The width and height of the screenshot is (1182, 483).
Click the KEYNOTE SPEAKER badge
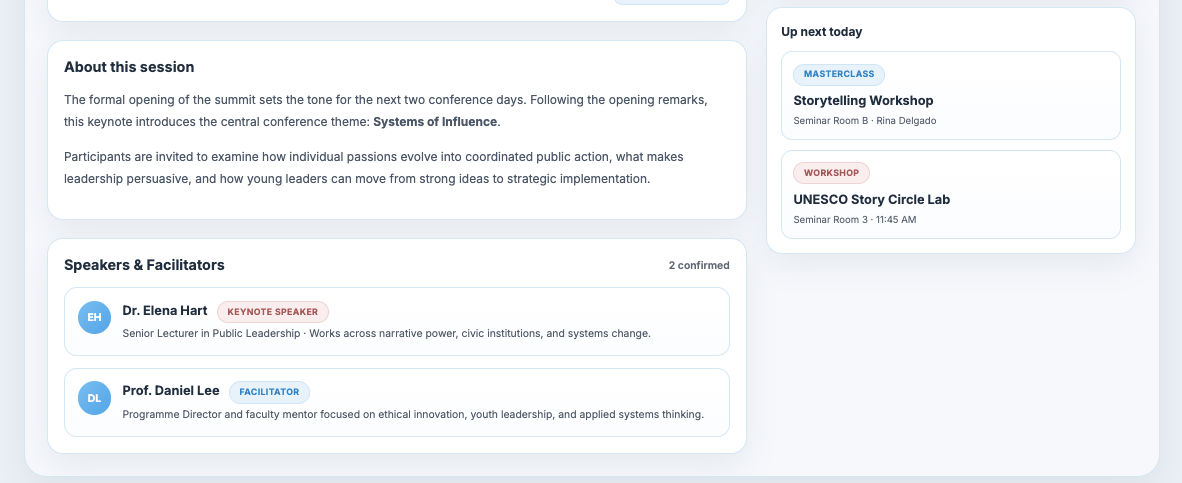point(273,312)
